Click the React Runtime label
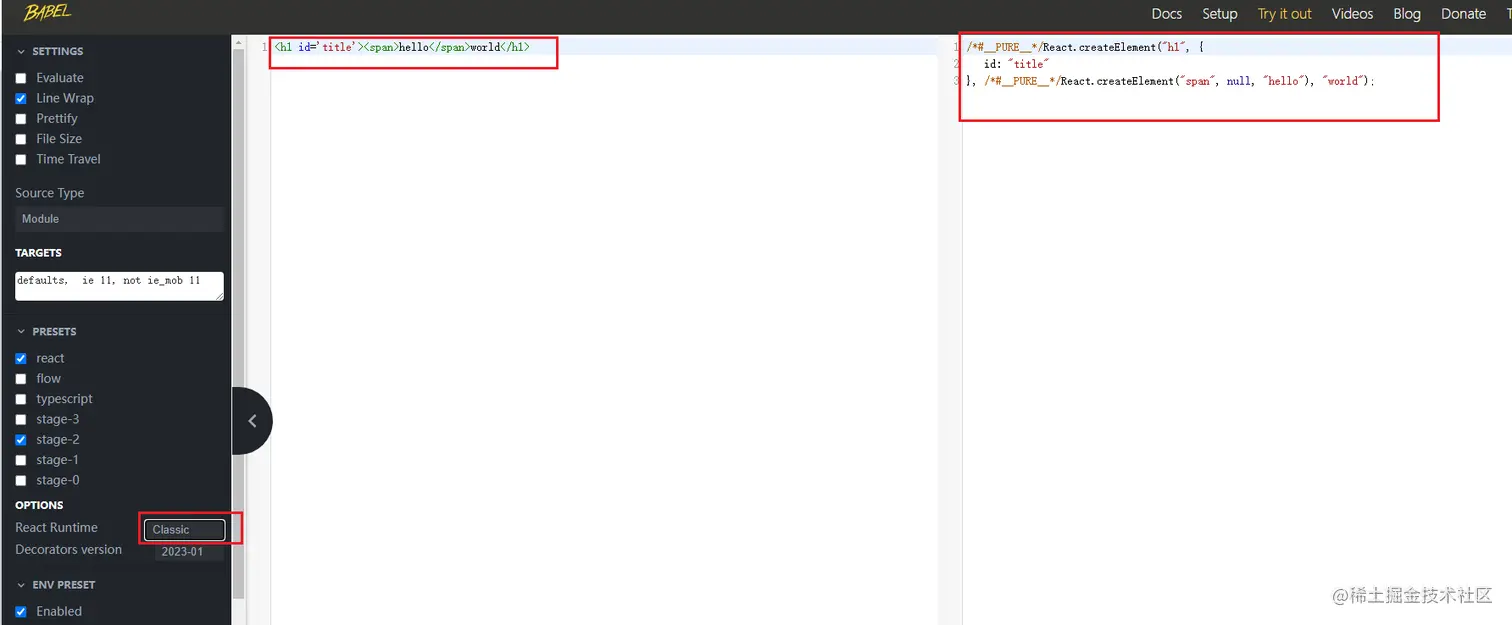Viewport: 1512px width, 625px height. 56,528
